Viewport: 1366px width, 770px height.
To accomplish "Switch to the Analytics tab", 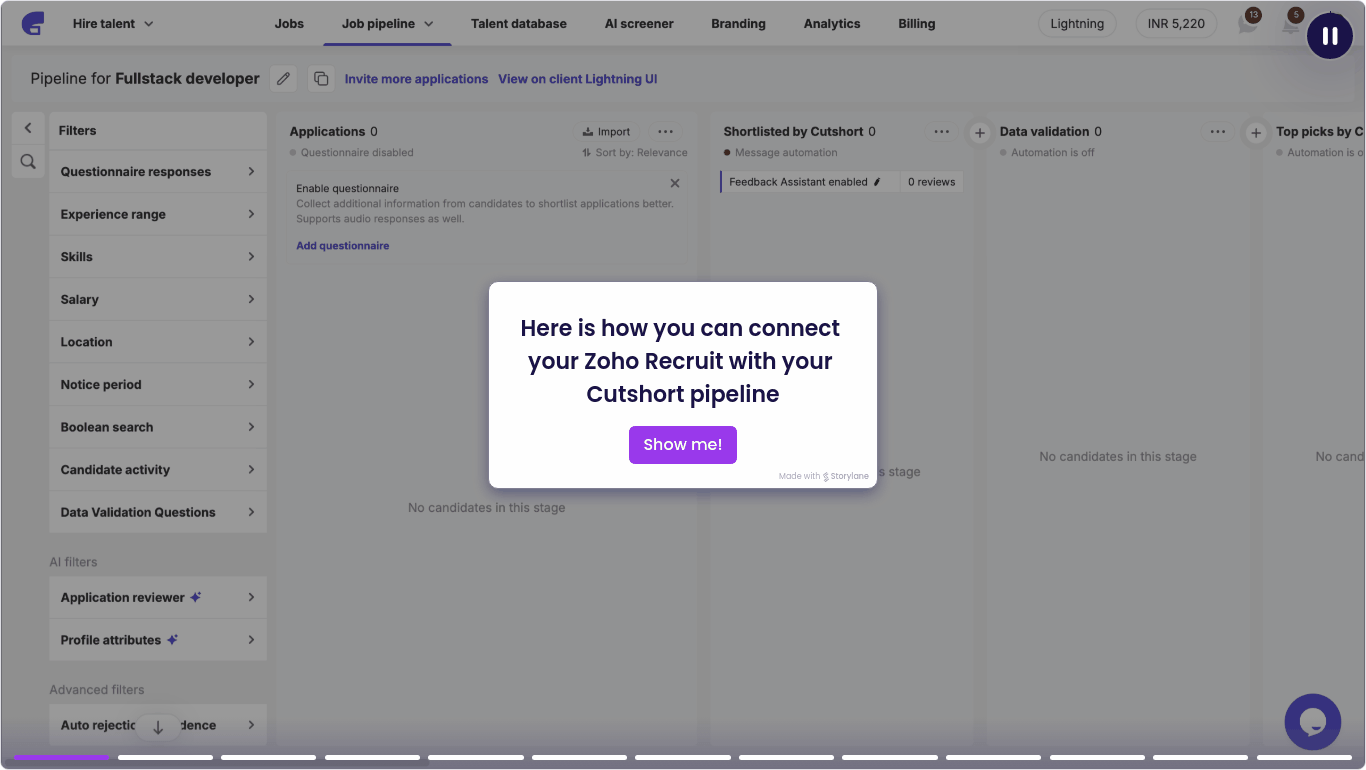I will 832,23.
